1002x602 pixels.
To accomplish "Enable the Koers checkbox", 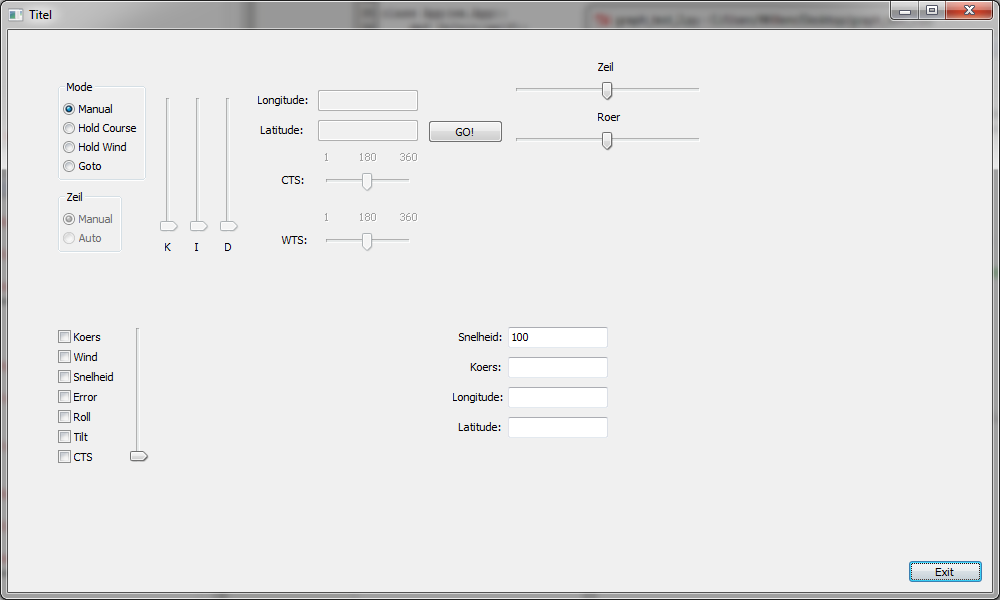I will [x=65, y=337].
